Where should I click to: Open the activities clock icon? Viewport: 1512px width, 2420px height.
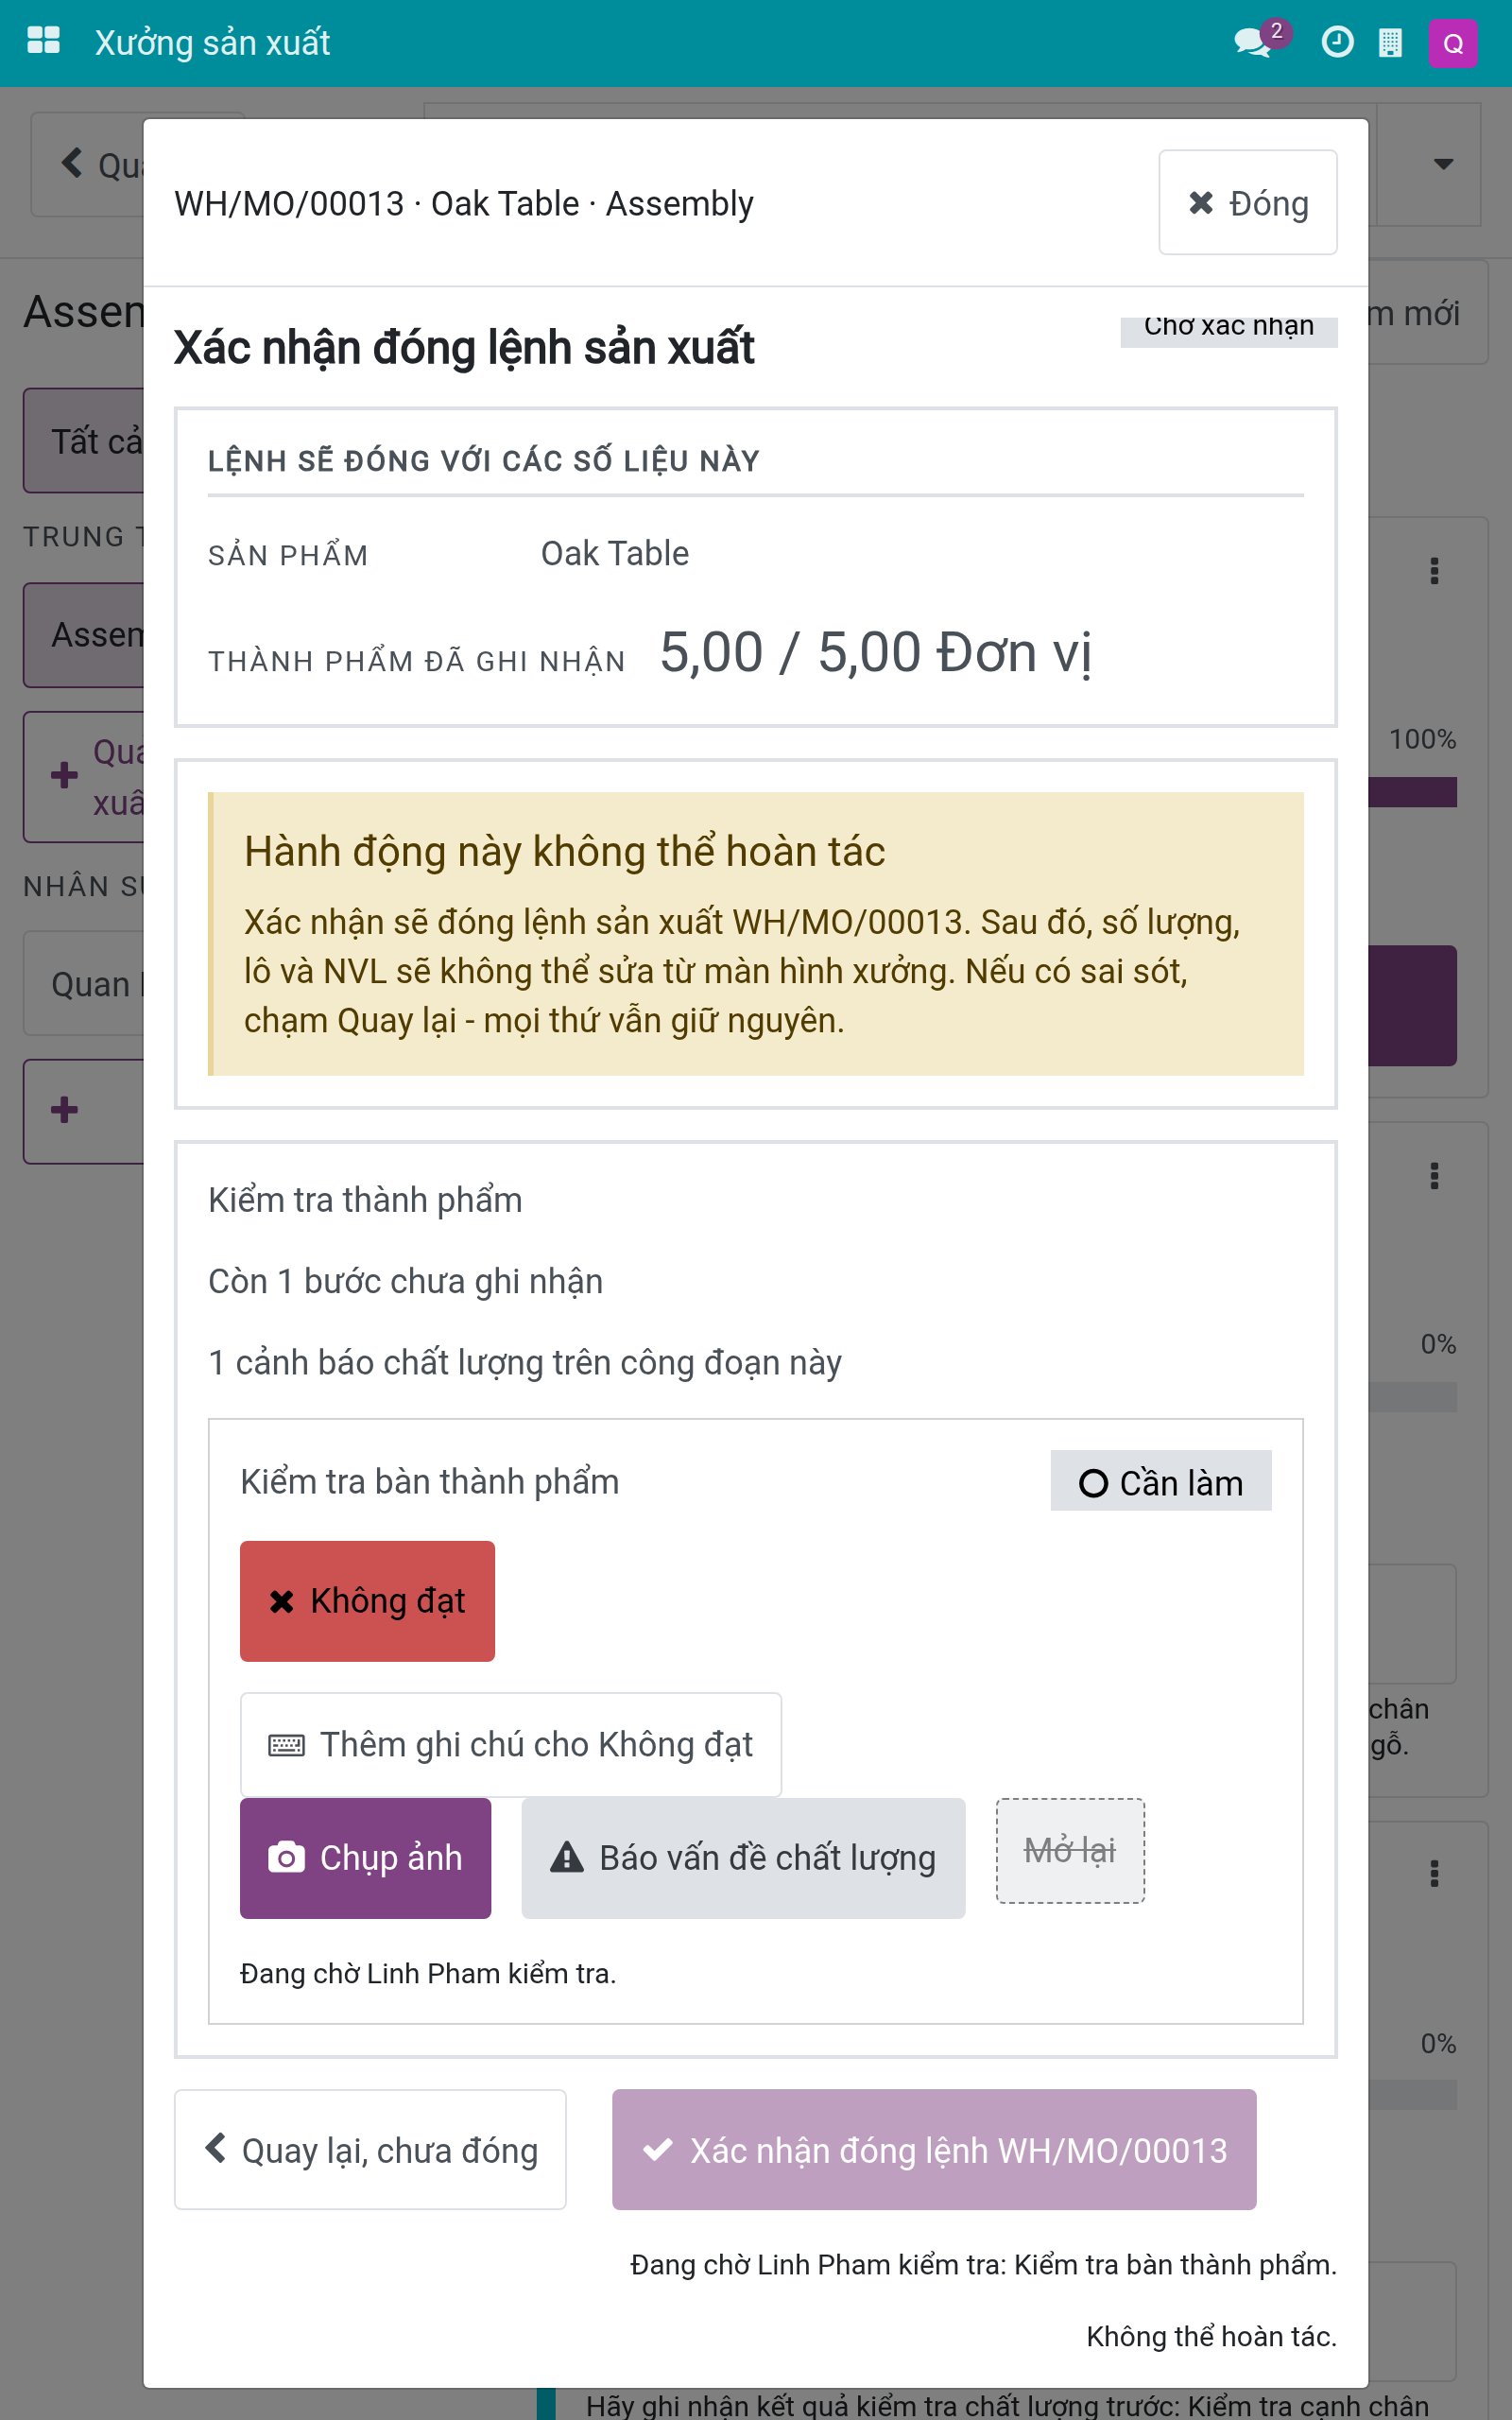tap(1337, 42)
